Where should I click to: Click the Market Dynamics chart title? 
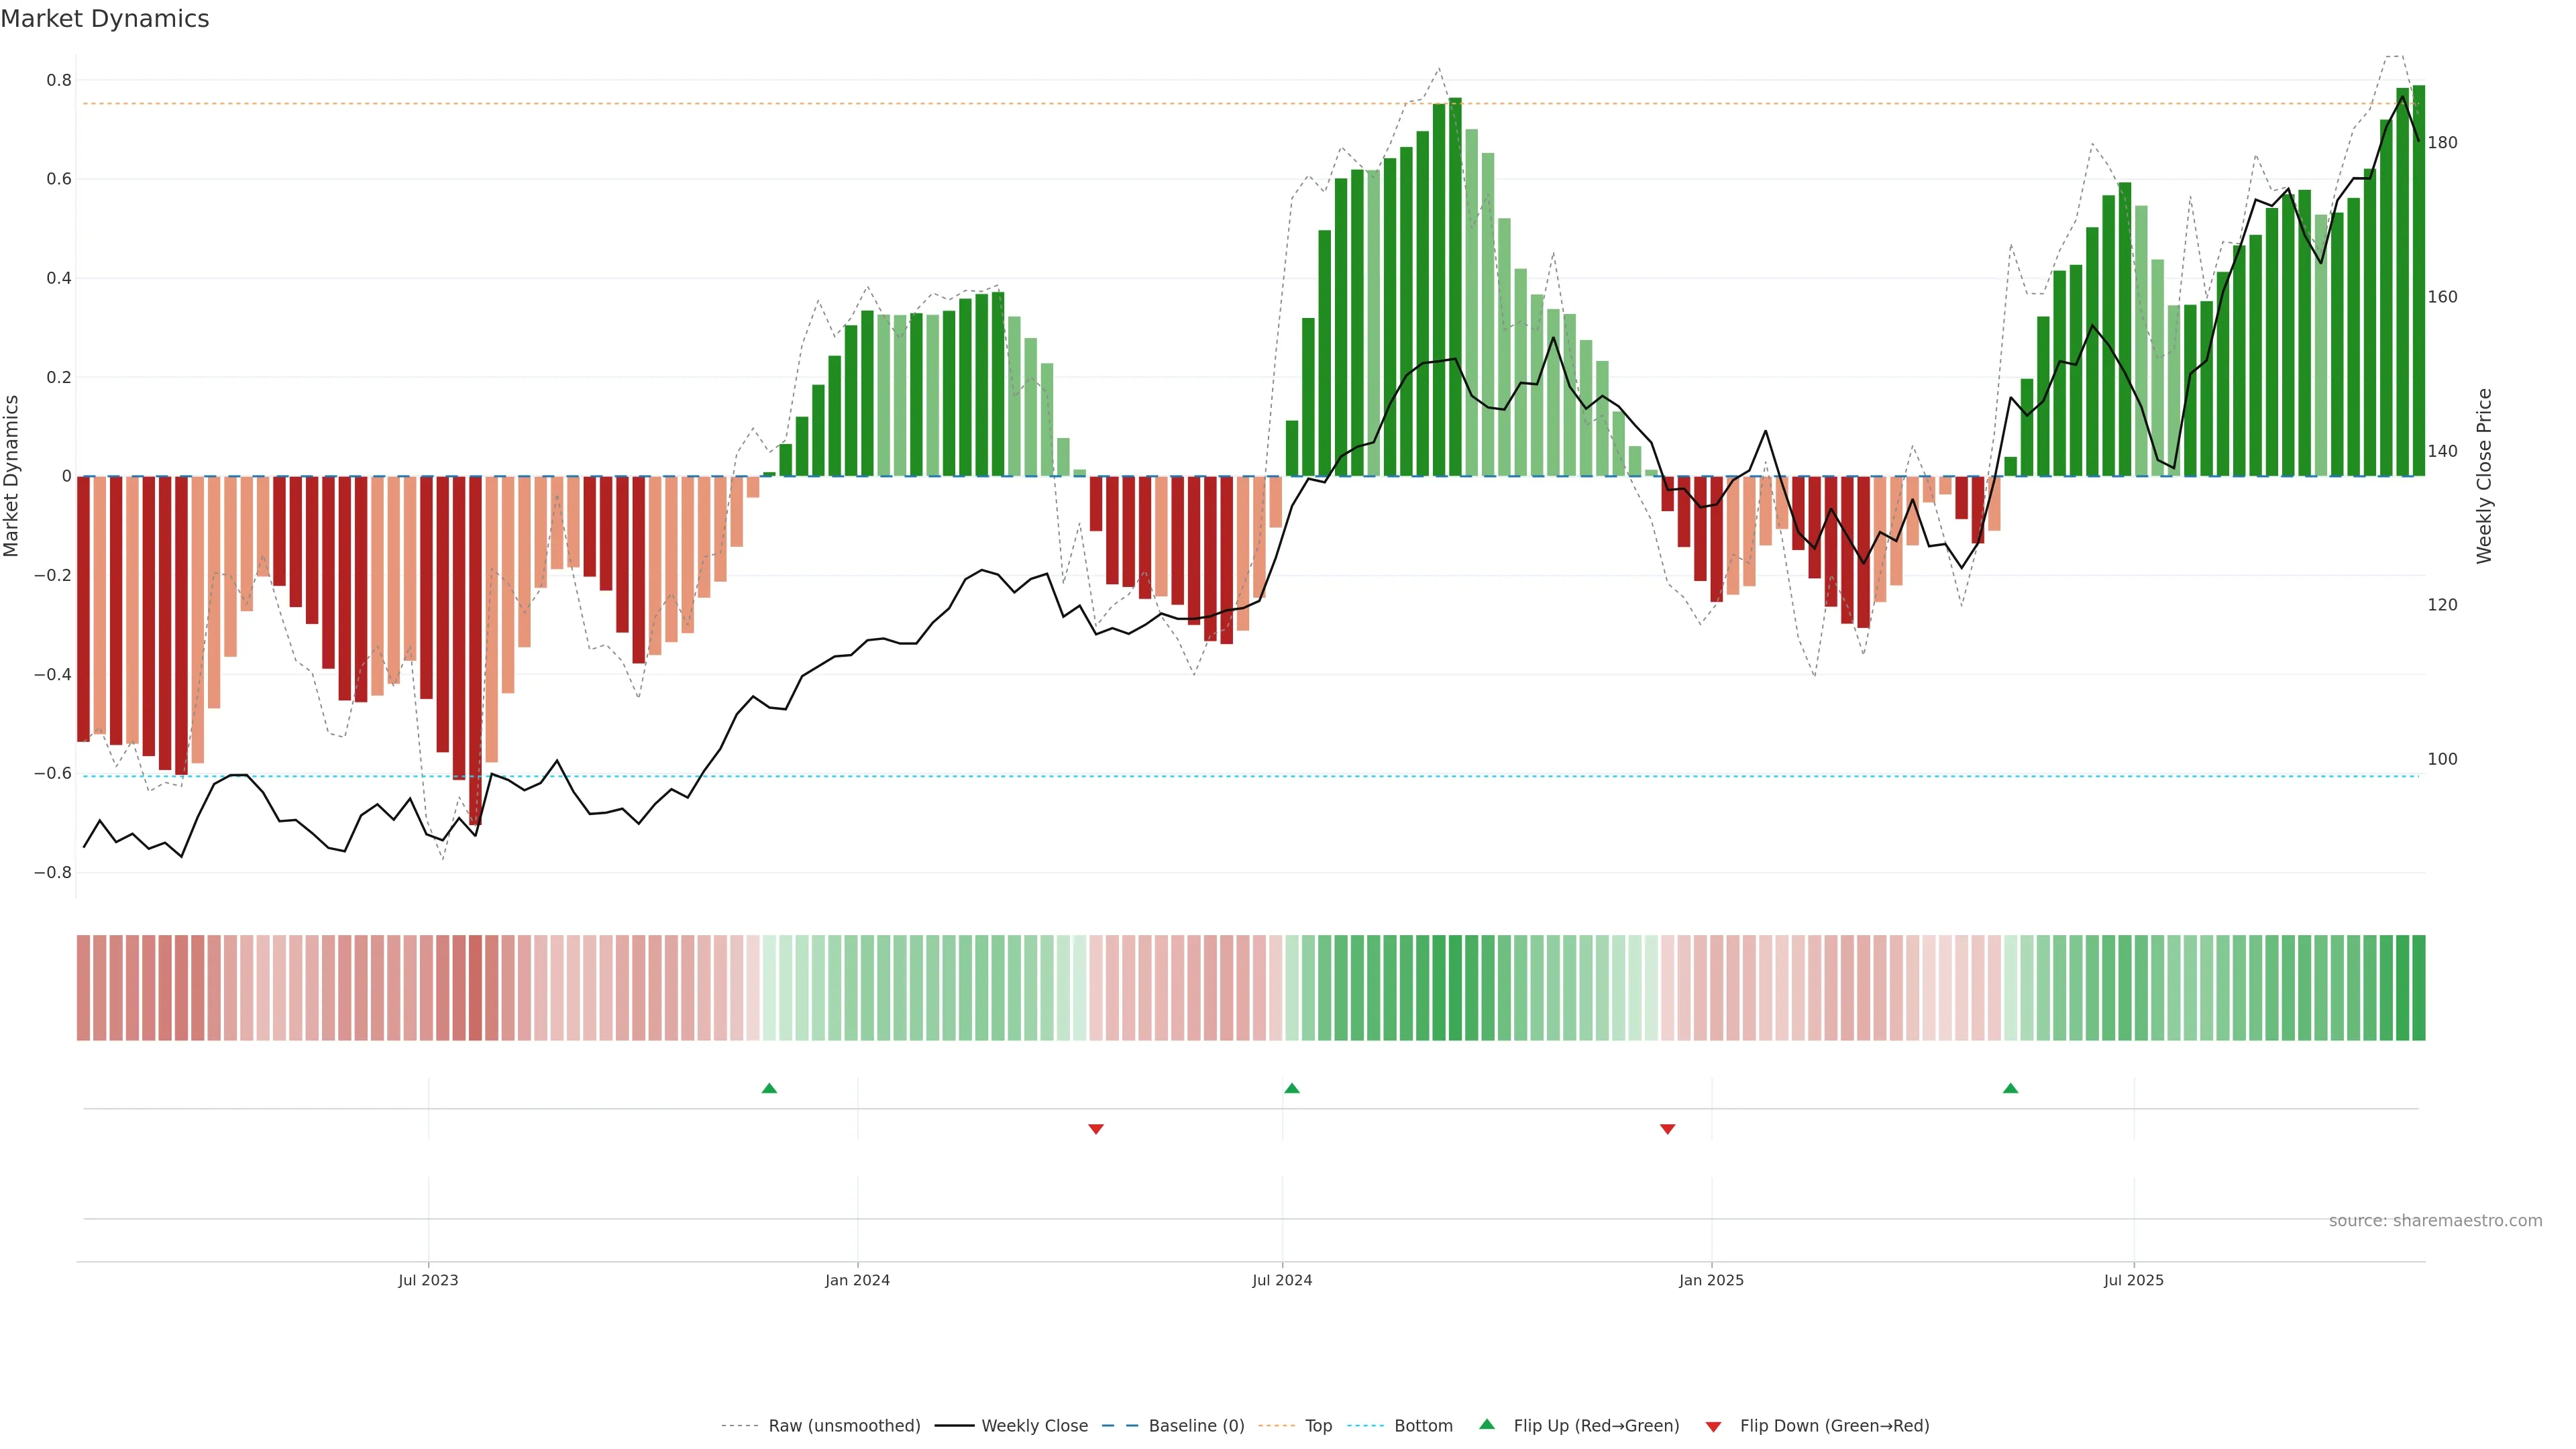tap(105, 19)
